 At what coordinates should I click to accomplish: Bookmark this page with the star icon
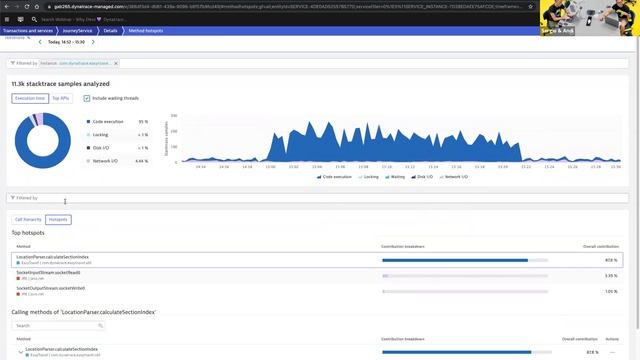tap(531, 7)
